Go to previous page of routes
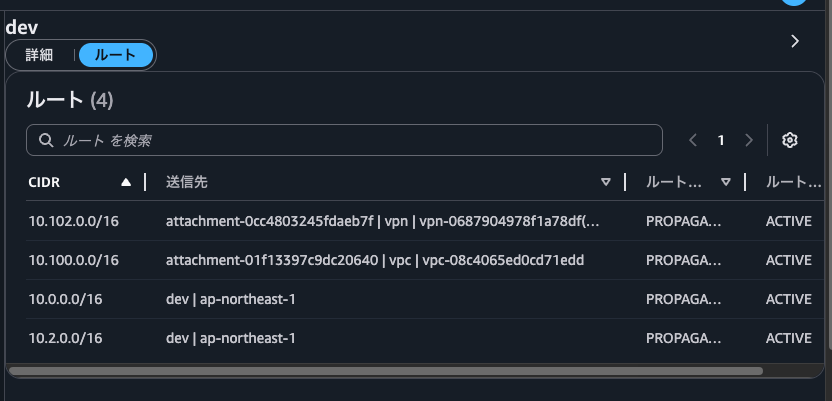Viewport: 832px width, 401px height. (x=693, y=140)
